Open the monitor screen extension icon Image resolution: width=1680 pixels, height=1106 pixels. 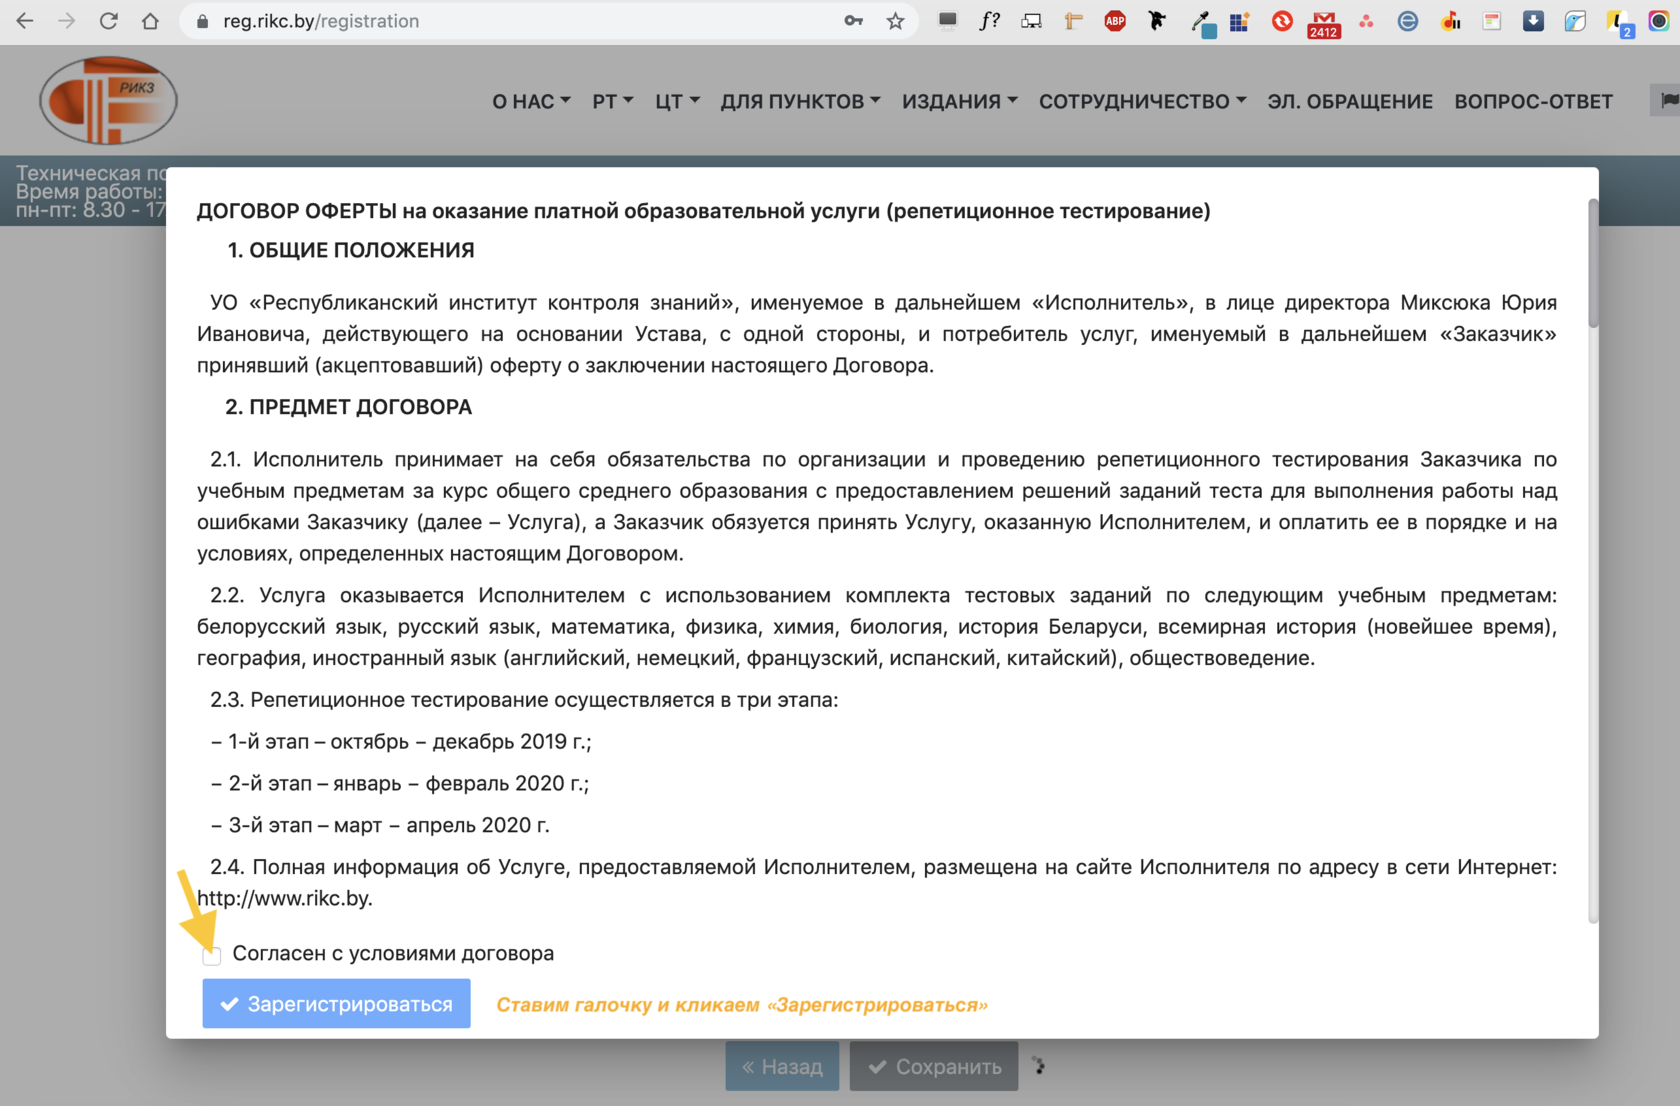(947, 21)
